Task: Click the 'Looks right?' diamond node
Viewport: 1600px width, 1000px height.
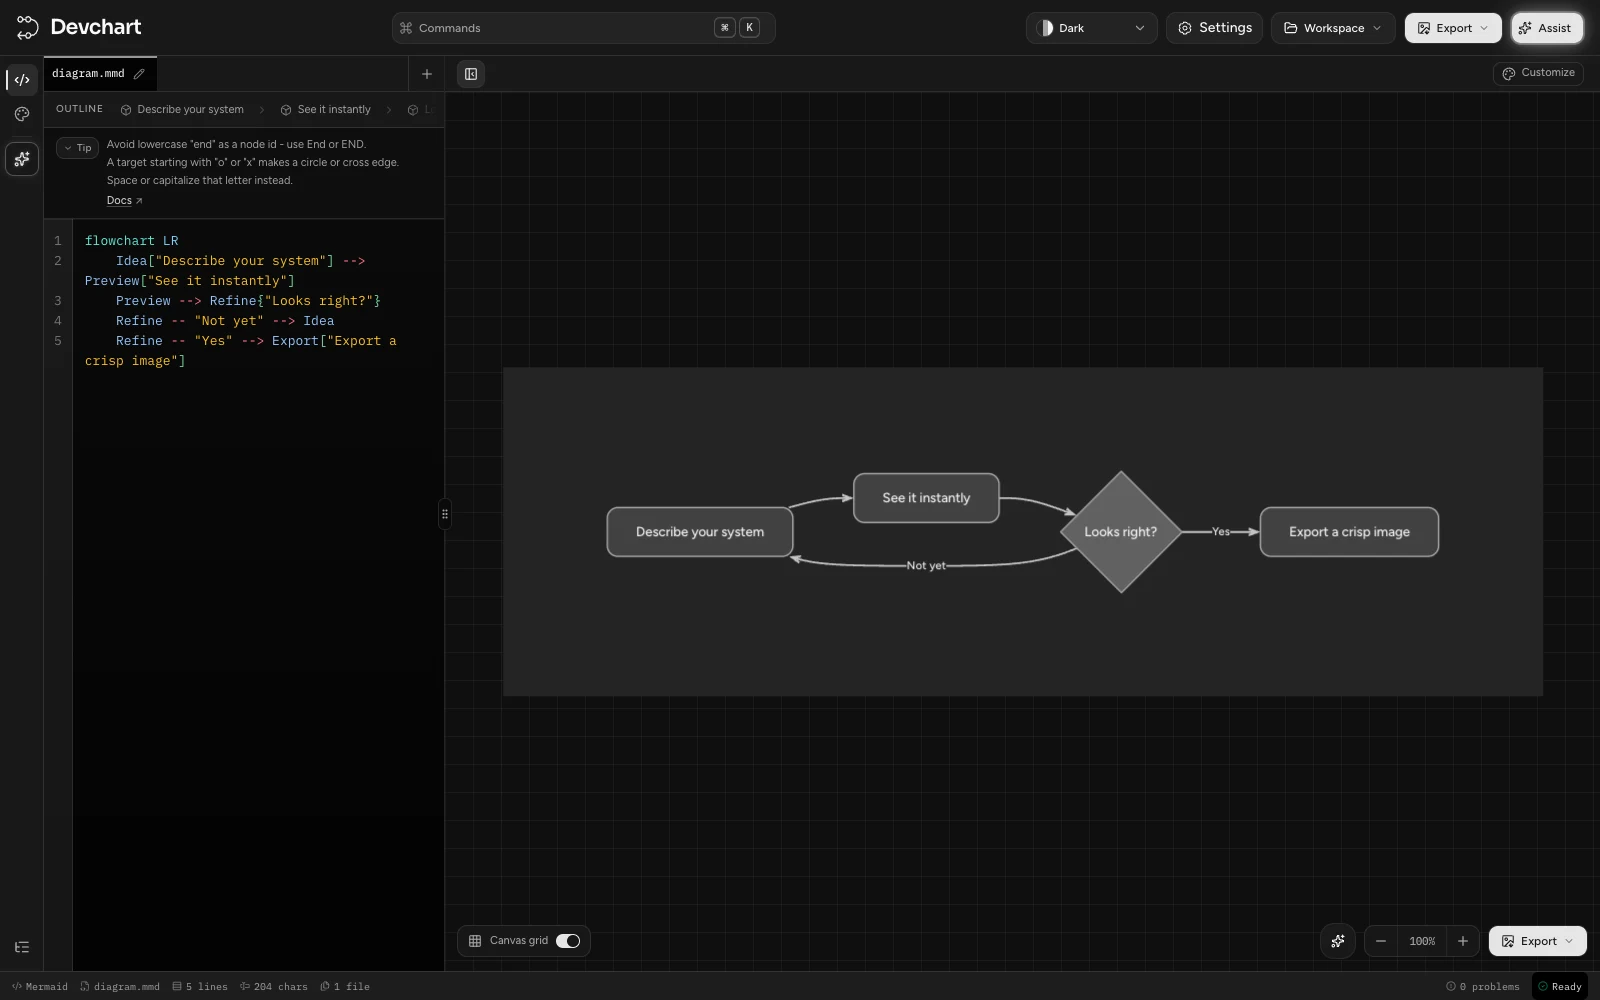Action: (1120, 532)
